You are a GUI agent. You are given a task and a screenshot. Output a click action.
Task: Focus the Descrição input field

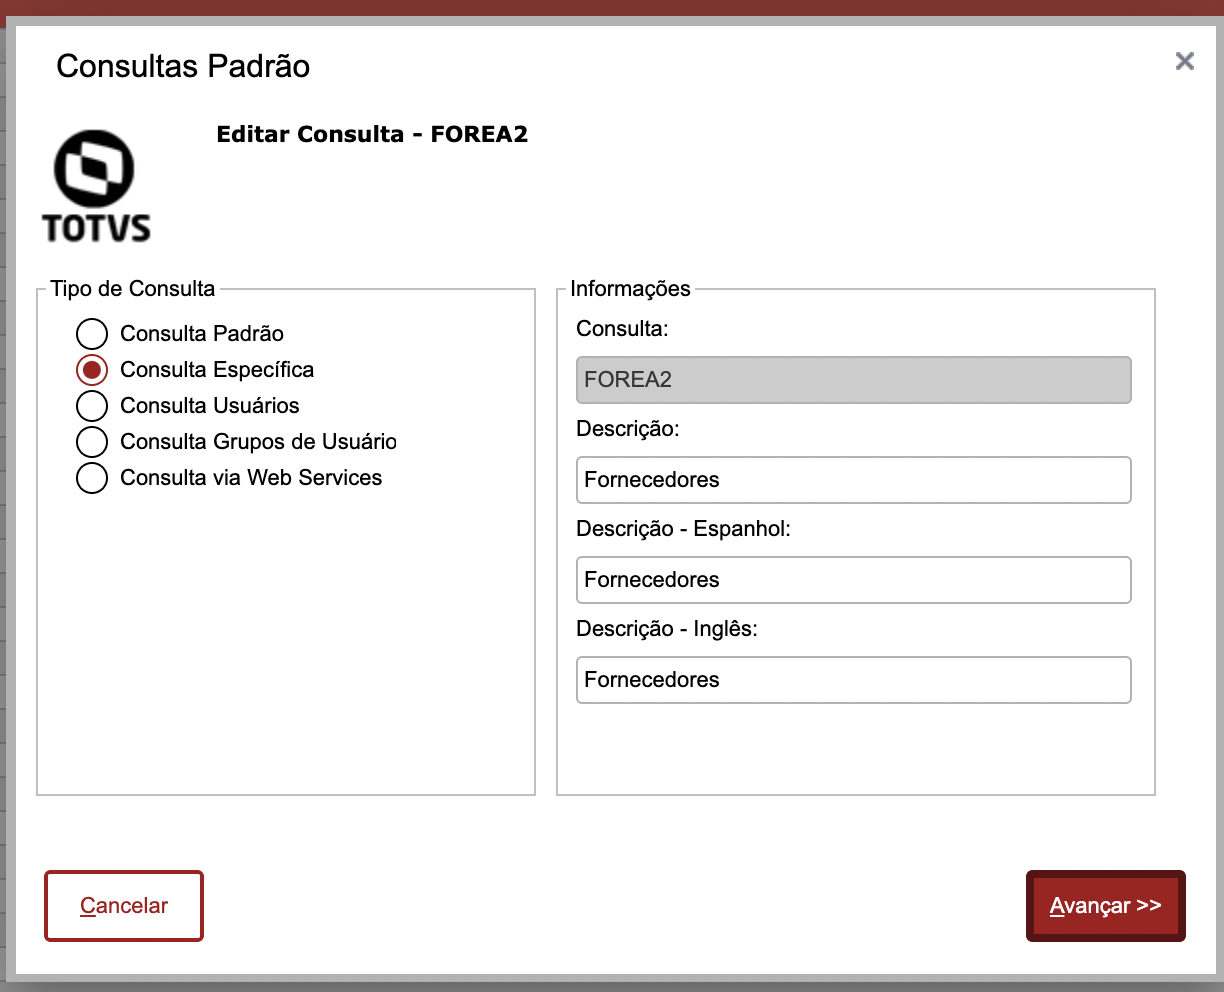854,480
